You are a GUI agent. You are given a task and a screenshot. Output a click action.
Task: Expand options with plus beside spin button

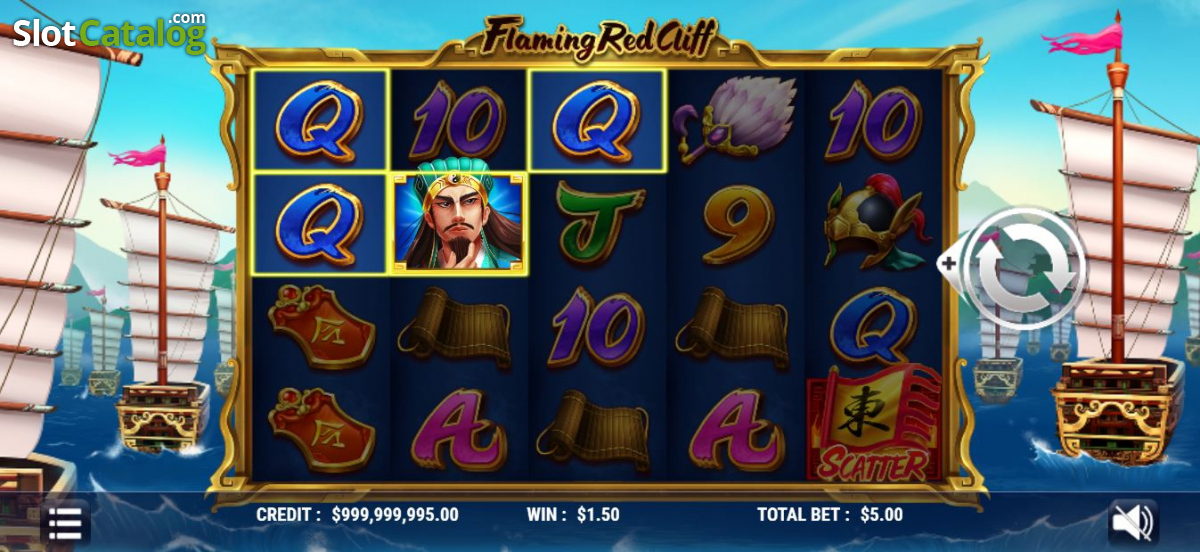coord(947,263)
